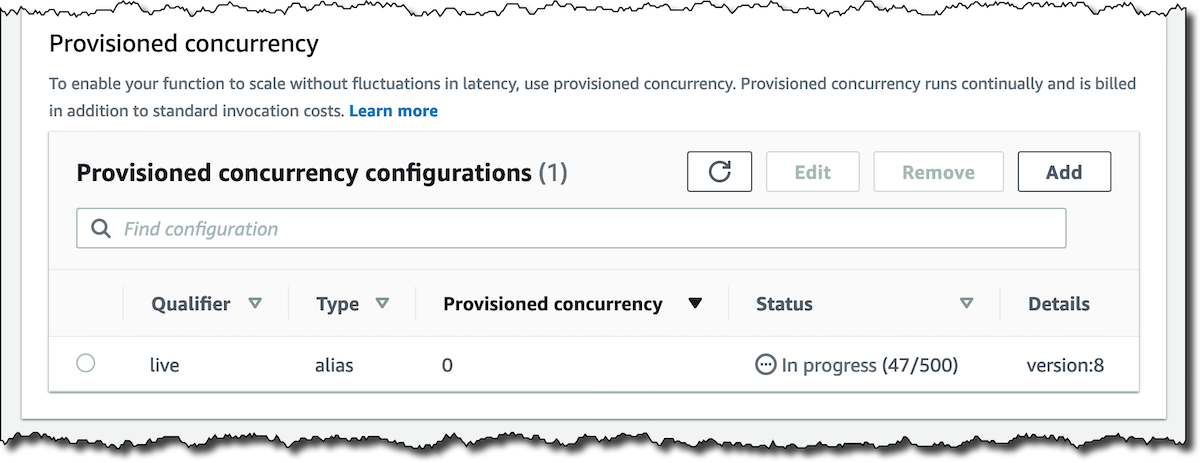The width and height of the screenshot is (1200, 463).
Task: Click the In progress (47/500) status text
Action: 869,365
